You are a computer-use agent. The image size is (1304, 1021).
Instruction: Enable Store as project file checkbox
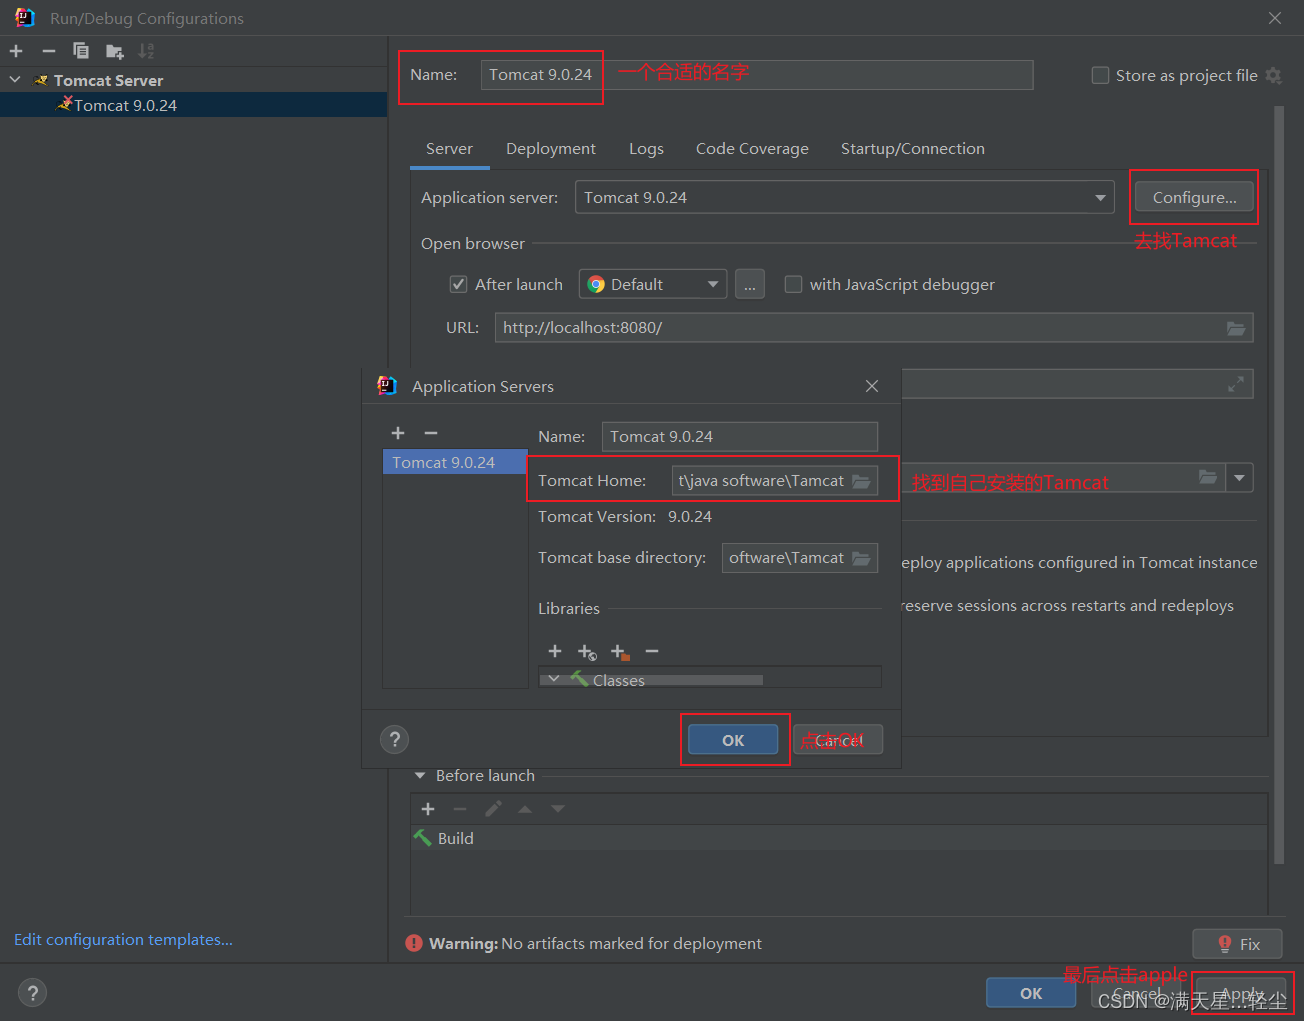(x=1100, y=75)
